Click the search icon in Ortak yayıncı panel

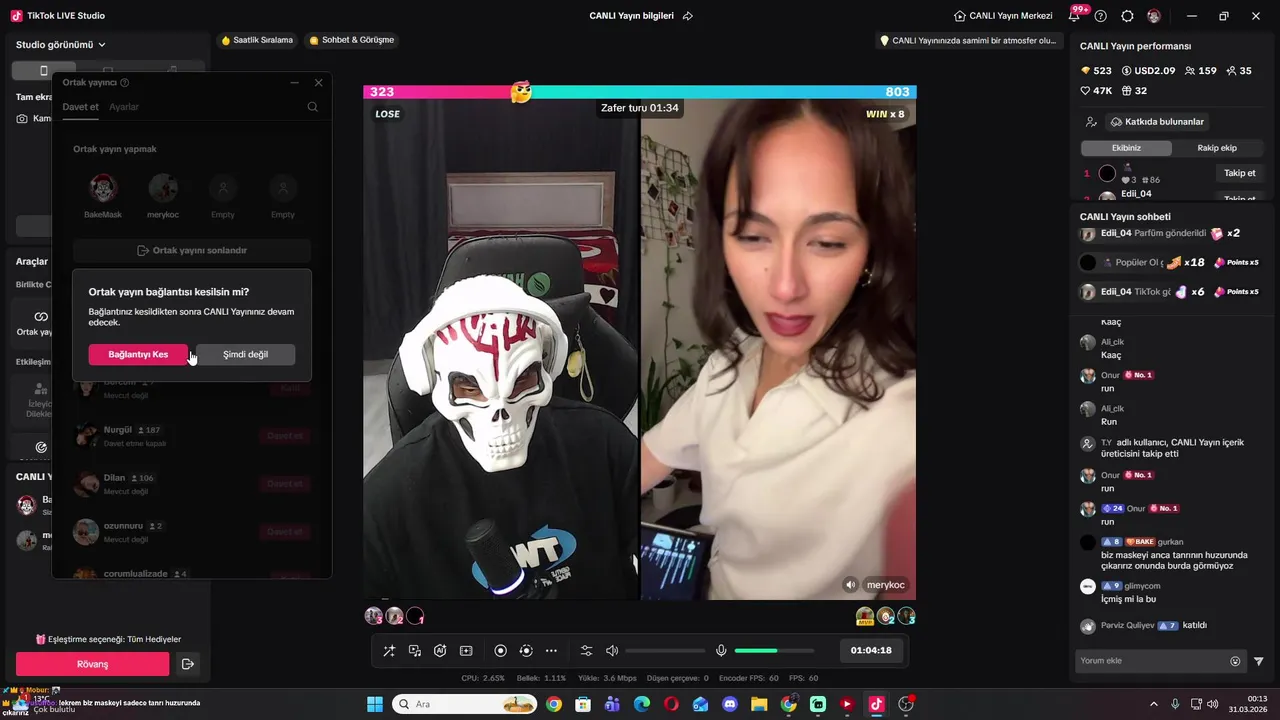click(313, 107)
